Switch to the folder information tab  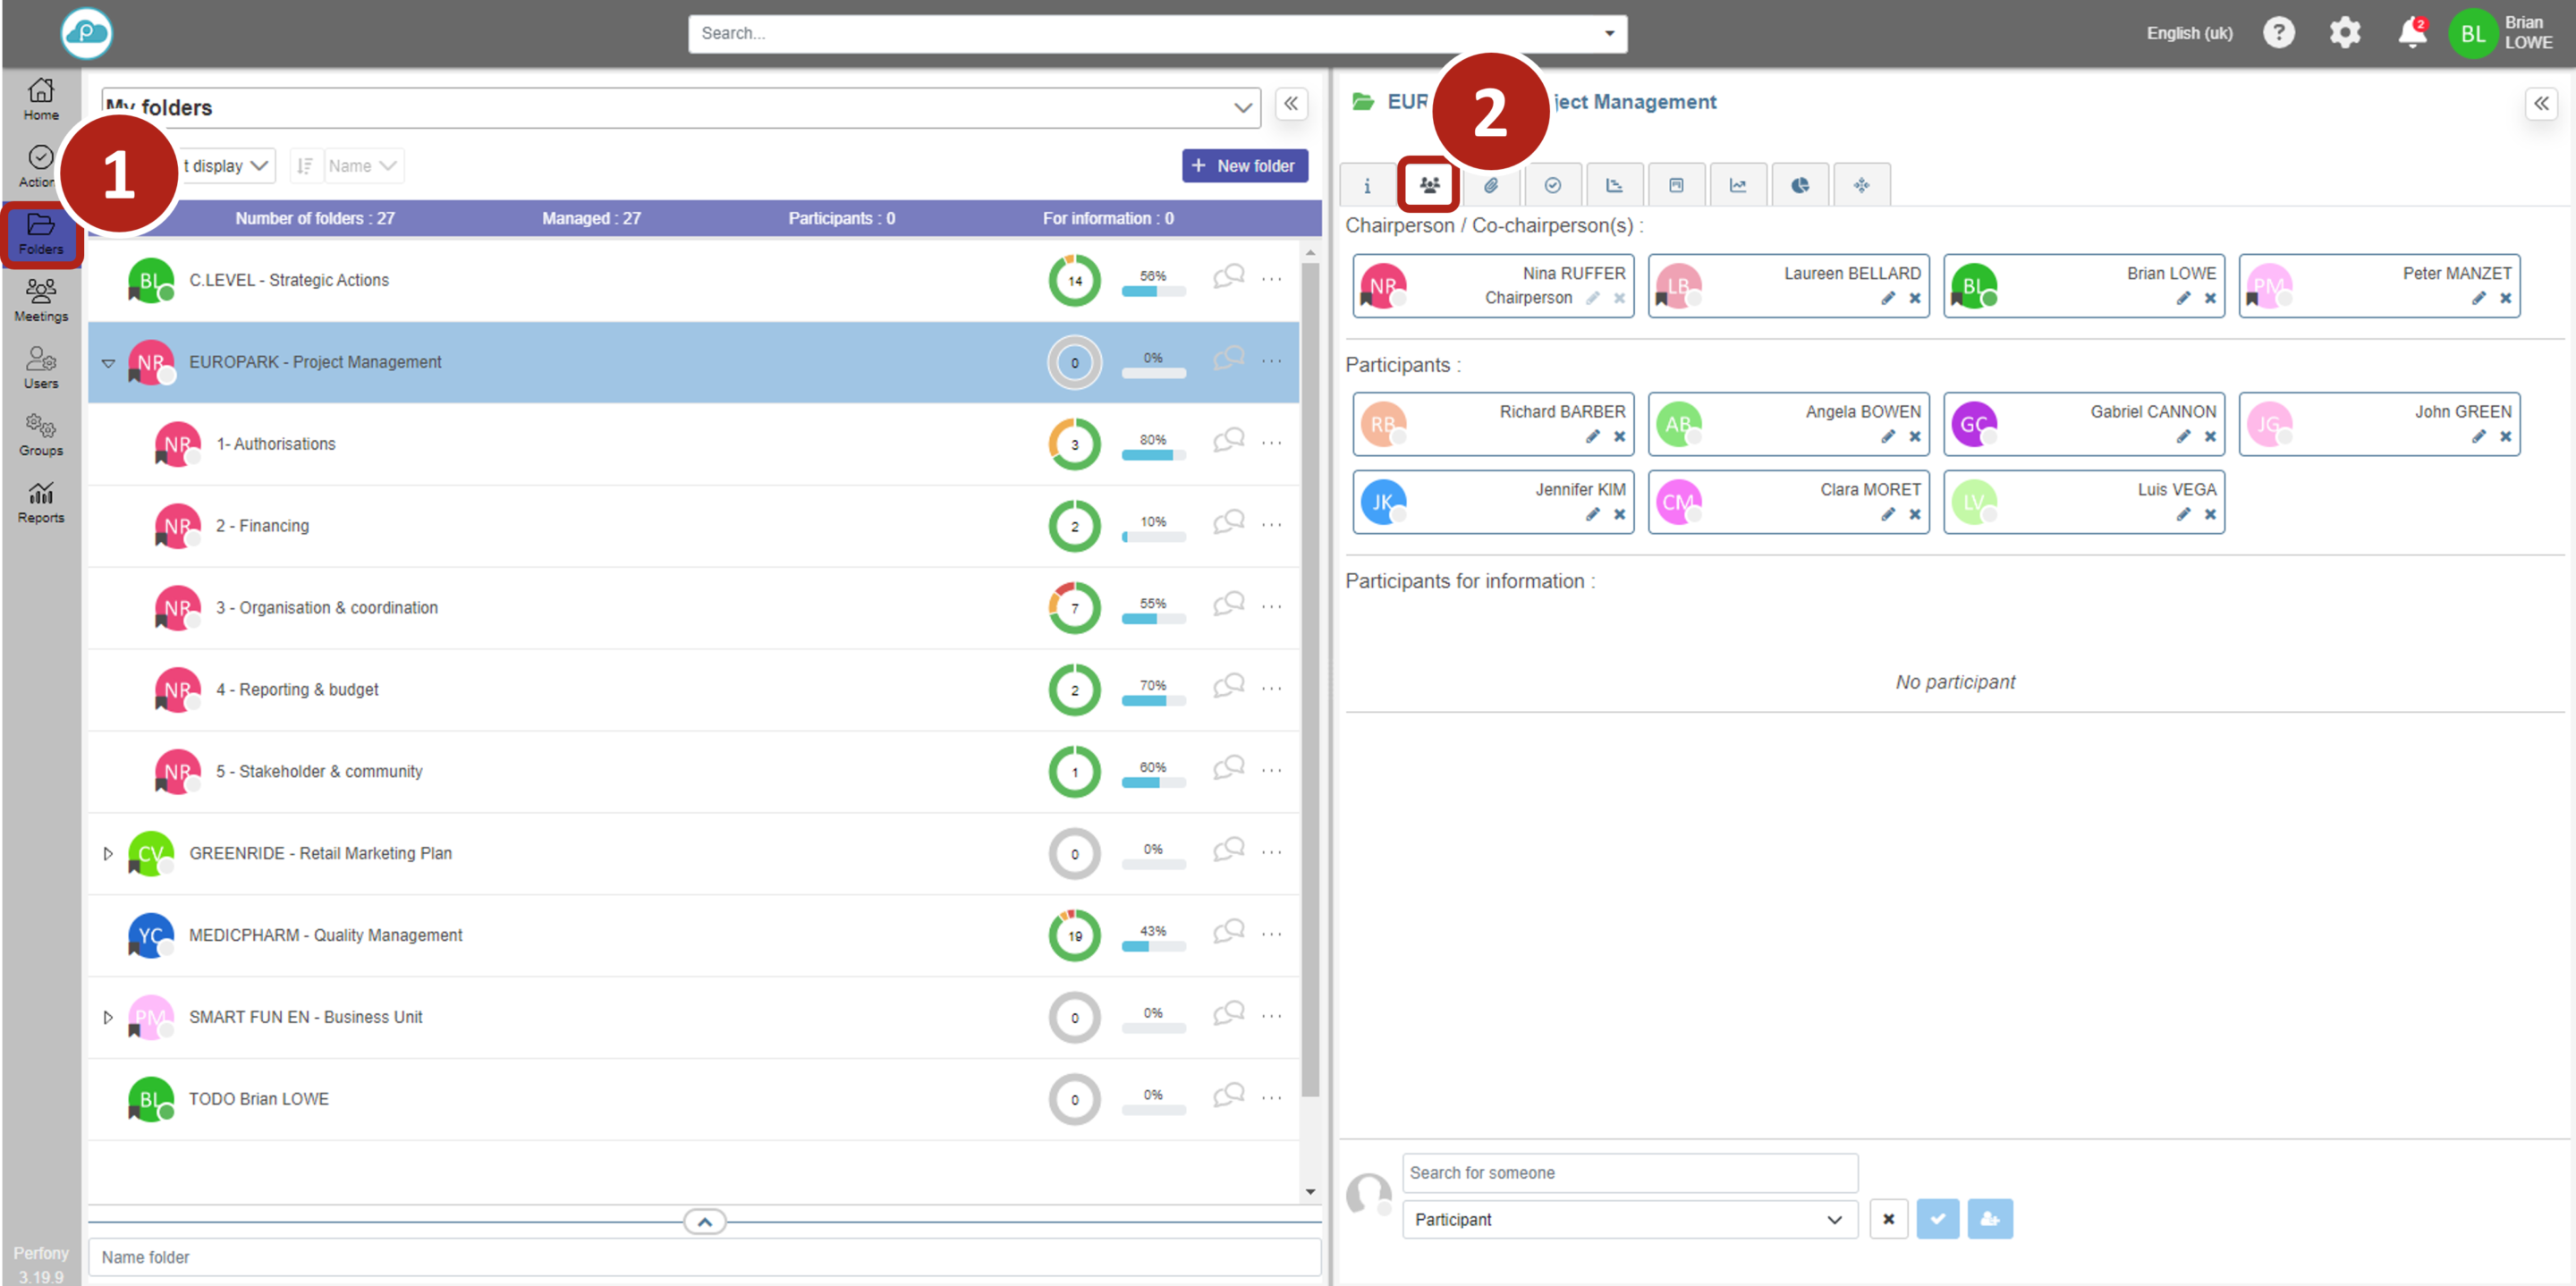[x=1367, y=185]
